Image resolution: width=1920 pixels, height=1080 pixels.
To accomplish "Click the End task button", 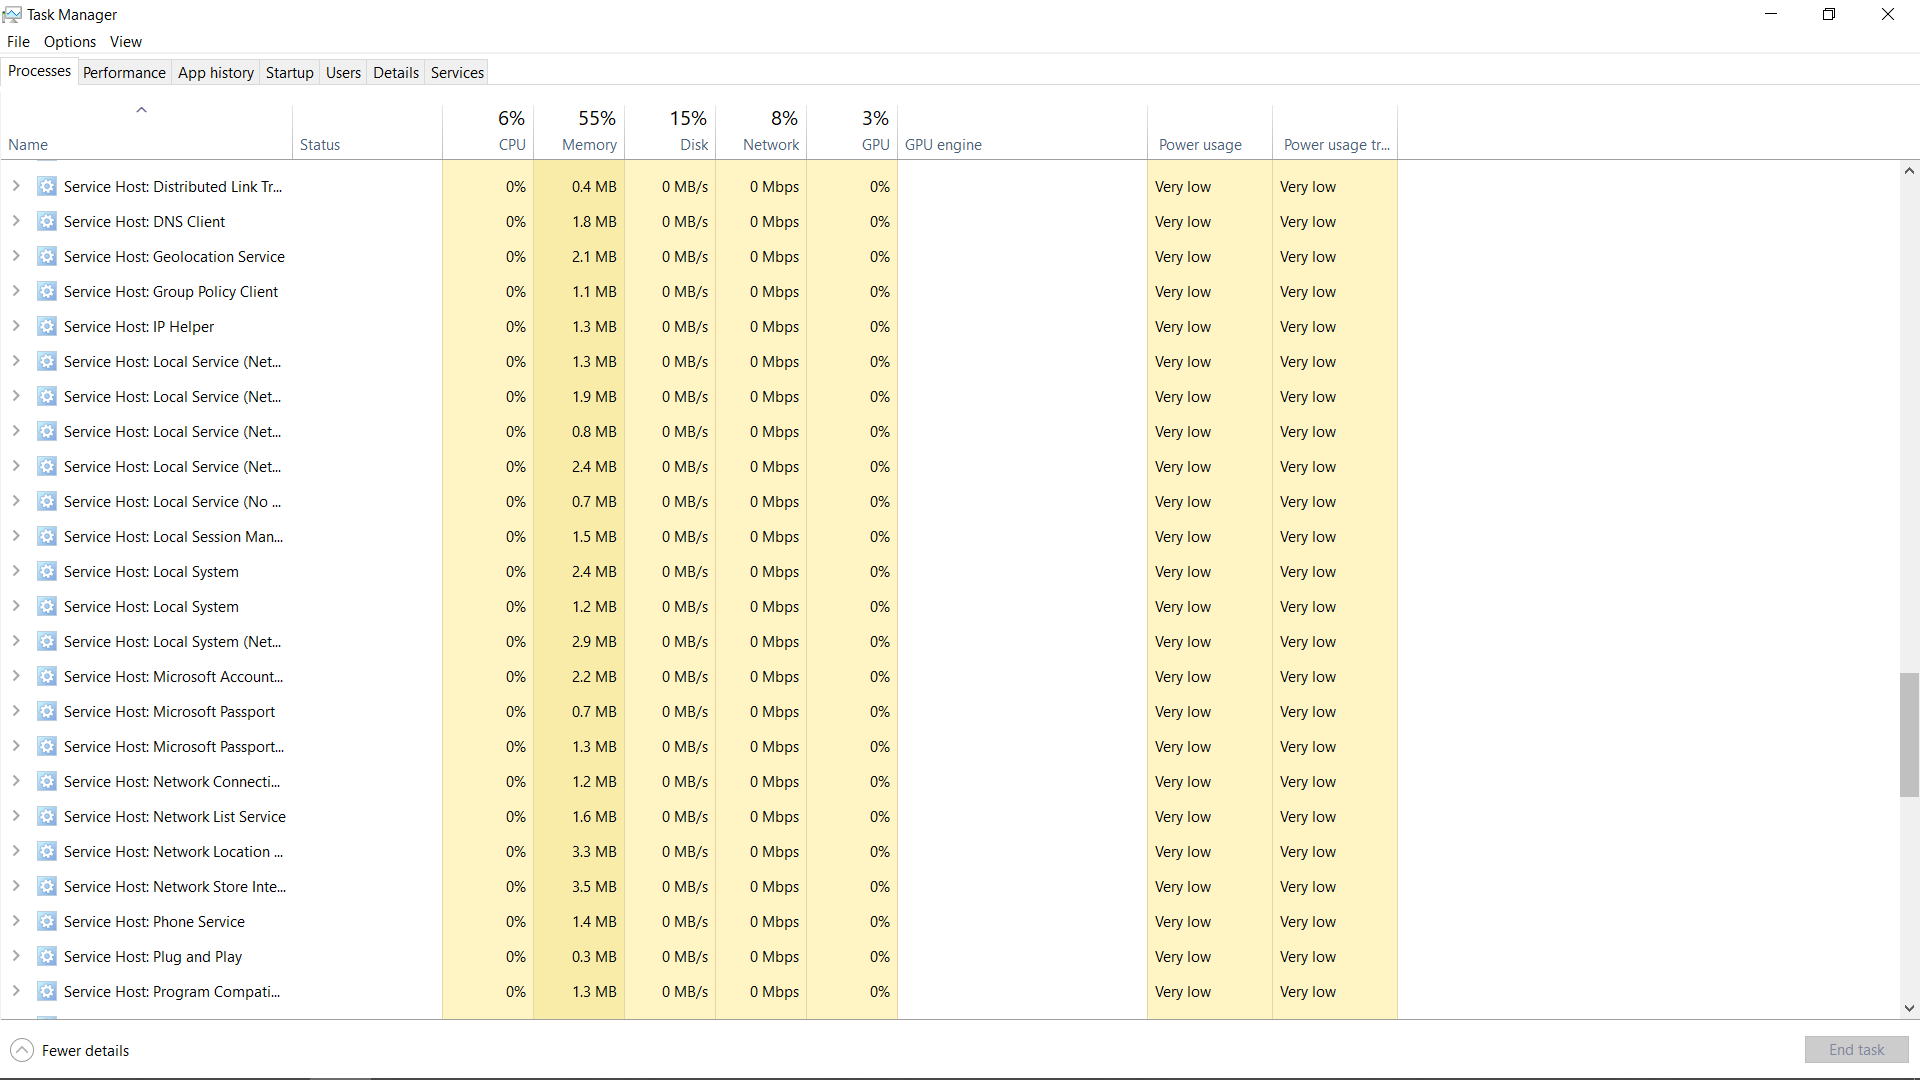I will (x=1856, y=1049).
